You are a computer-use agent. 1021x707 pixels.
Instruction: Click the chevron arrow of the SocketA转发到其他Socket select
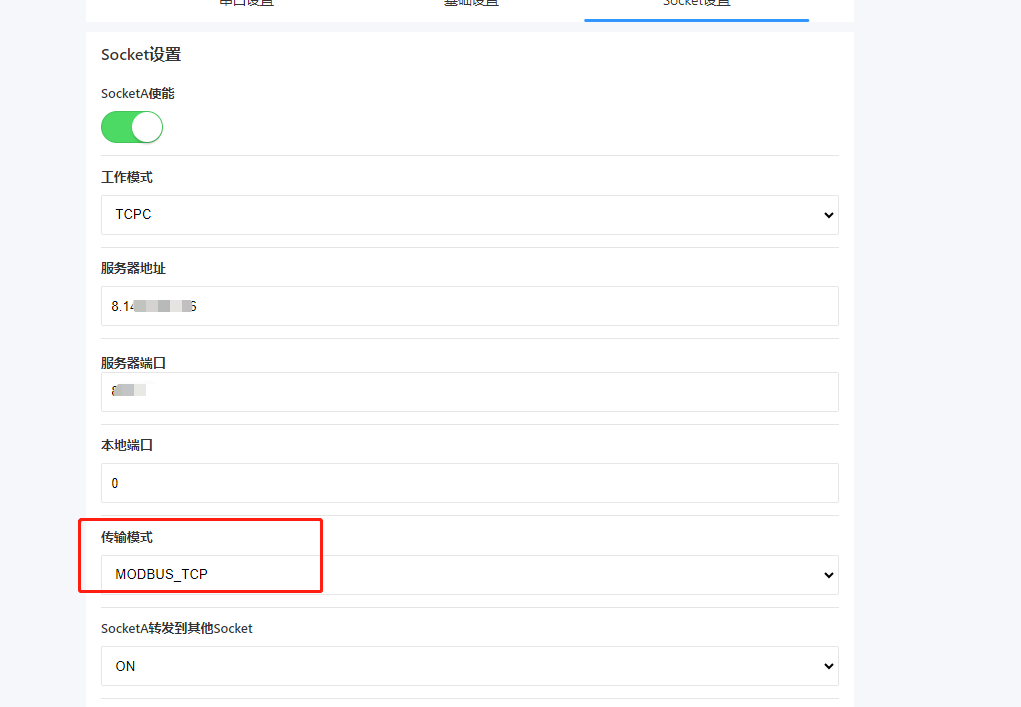click(827, 666)
